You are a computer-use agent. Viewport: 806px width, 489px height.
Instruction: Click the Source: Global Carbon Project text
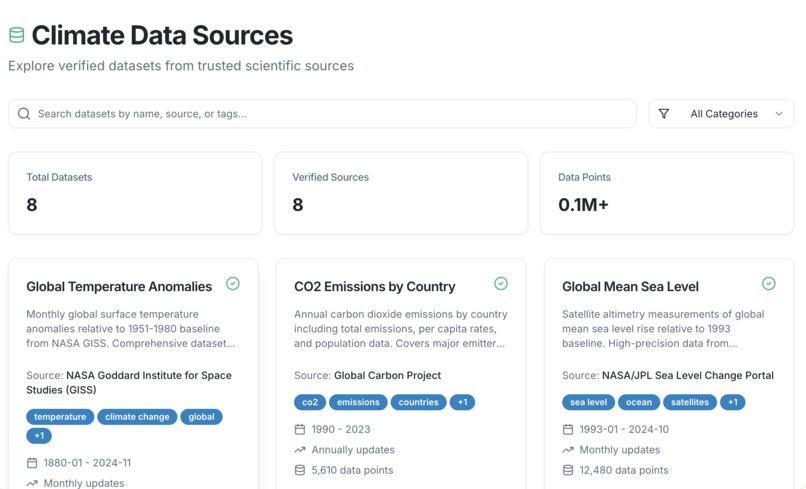click(x=368, y=375)
